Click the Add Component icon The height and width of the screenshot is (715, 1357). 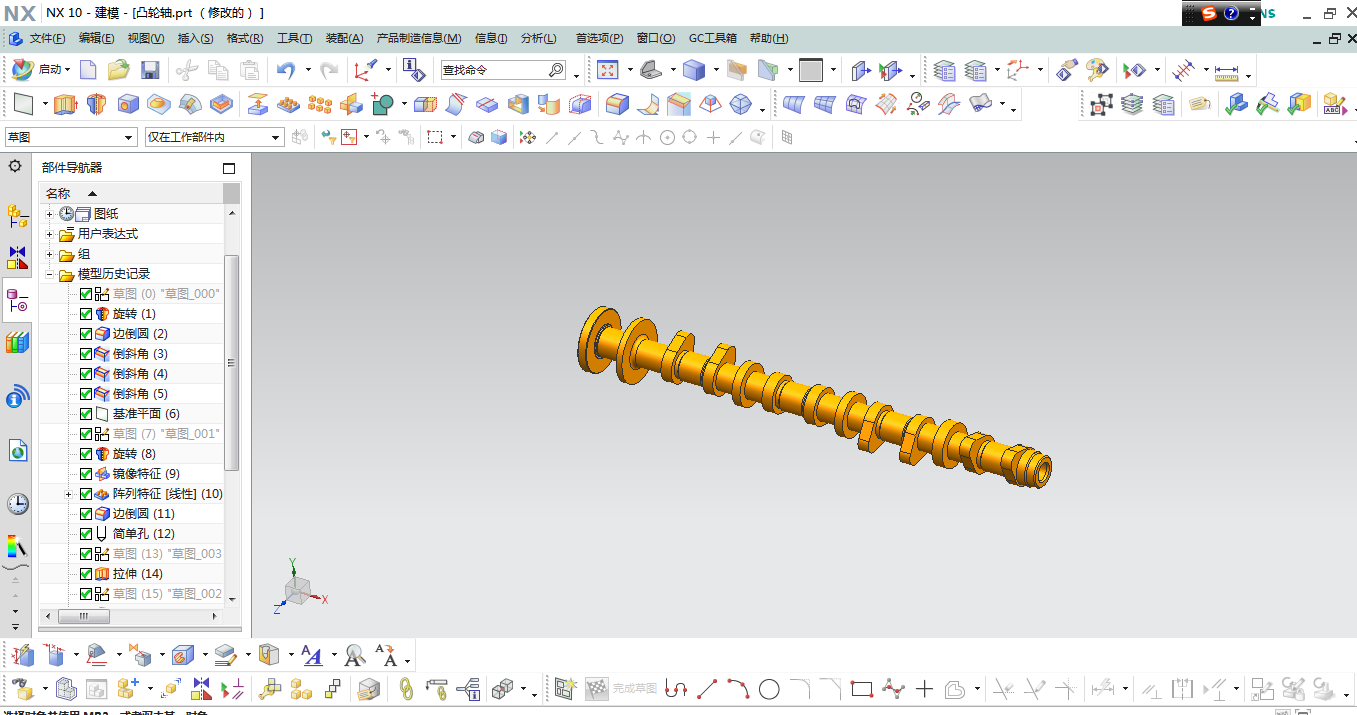click(x=127, y=688)
